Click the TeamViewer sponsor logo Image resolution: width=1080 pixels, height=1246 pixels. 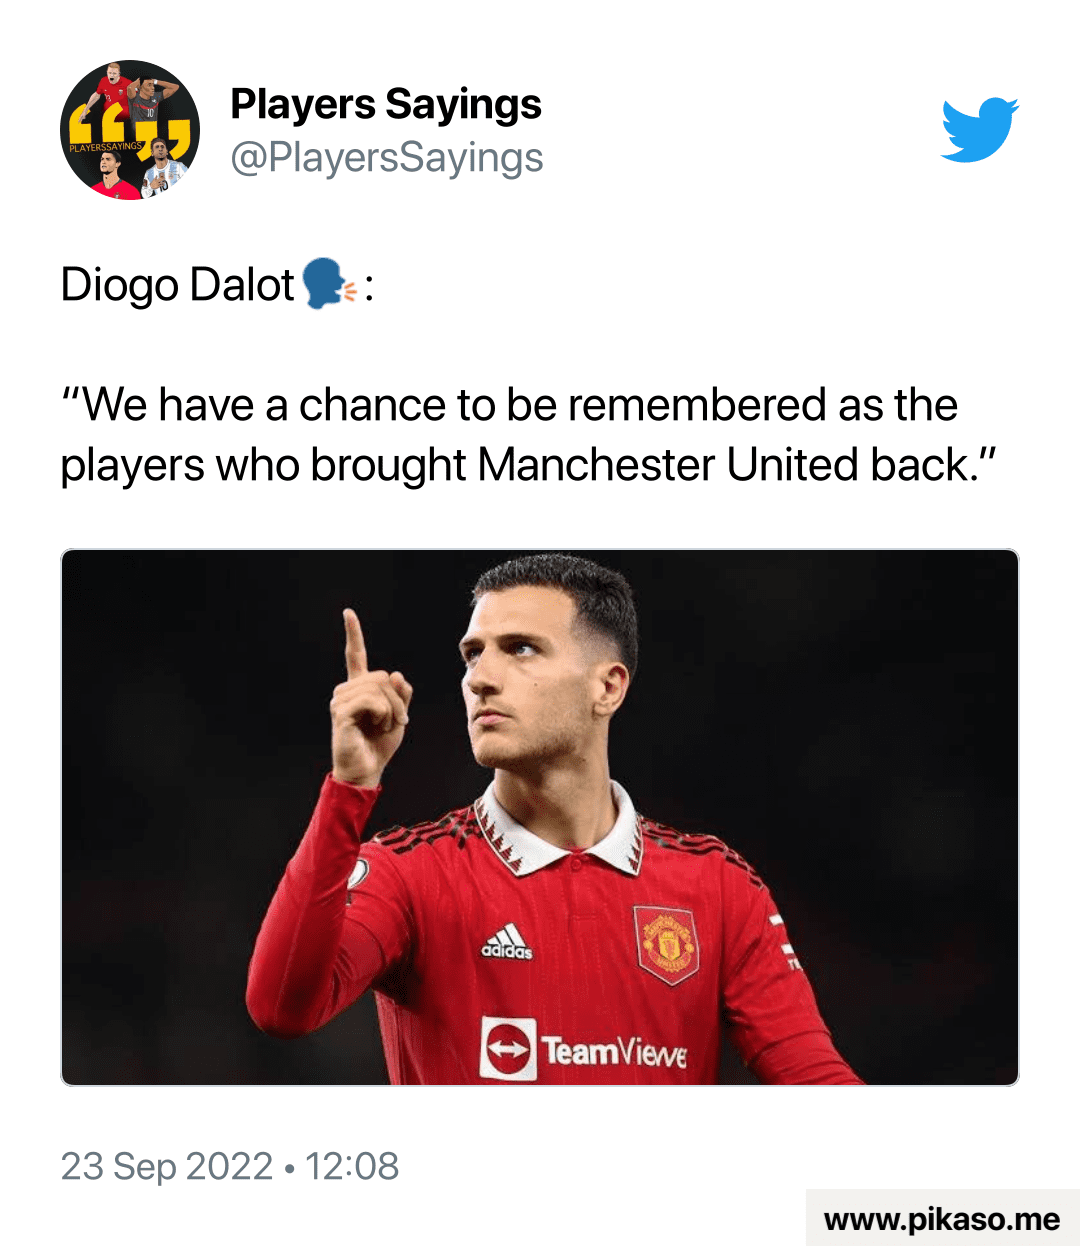(x=584, y=1049)
